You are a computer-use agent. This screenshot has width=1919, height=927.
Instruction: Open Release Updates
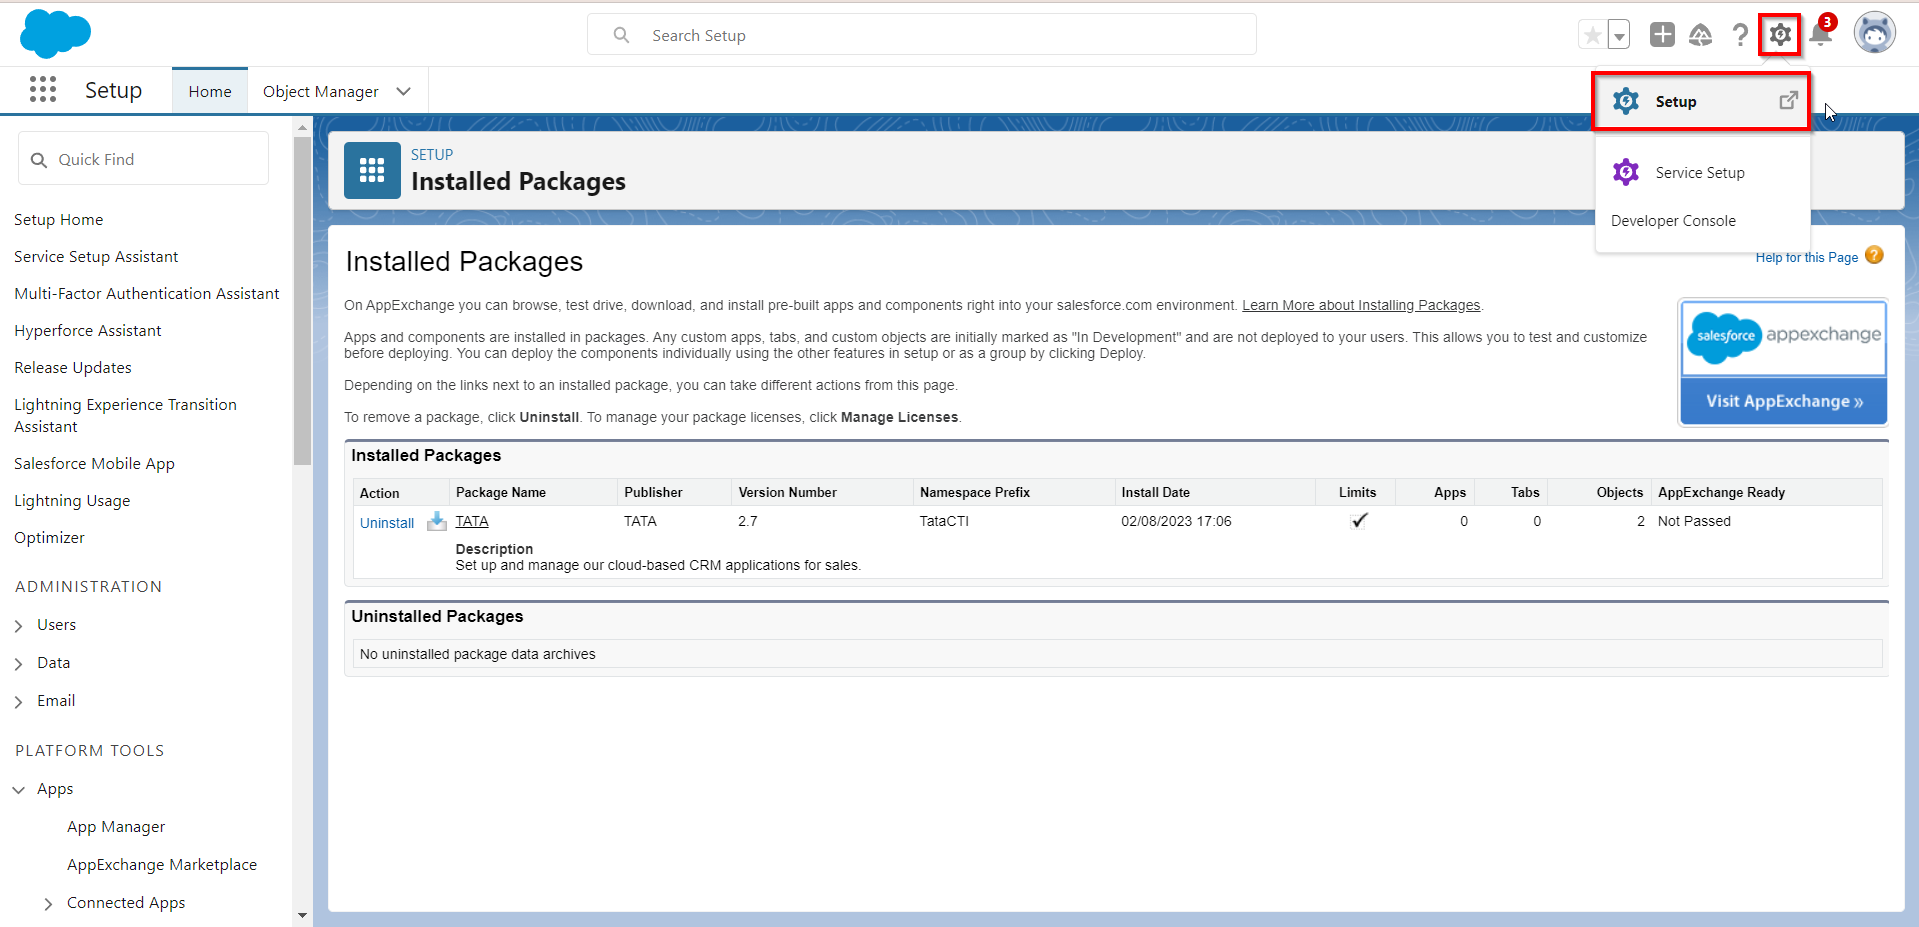pyautogui.click(x=73, y=368)
